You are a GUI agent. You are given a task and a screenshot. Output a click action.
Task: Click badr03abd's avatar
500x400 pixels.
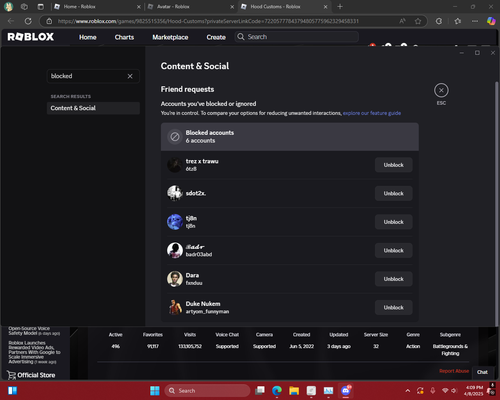175,250
